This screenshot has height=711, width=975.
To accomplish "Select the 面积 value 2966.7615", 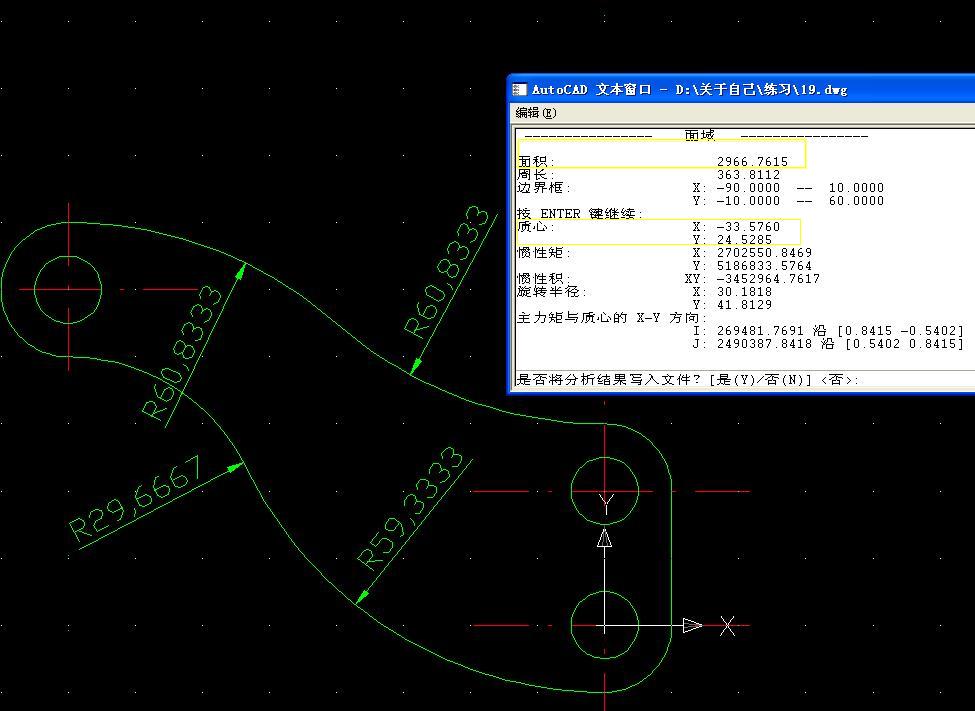I will (x=752, y=161).
